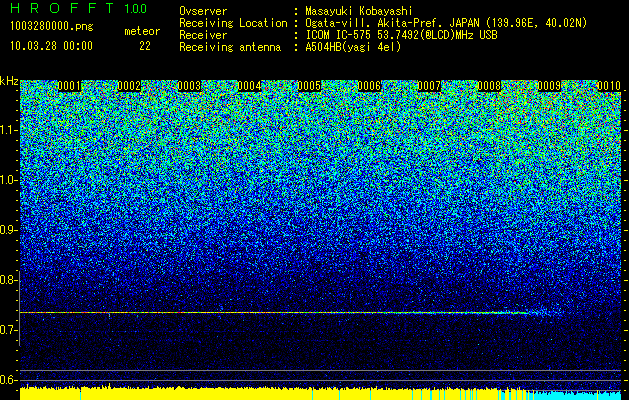Click time marker 0007
This screenshot has height=400, width=629.
point(429,86)
